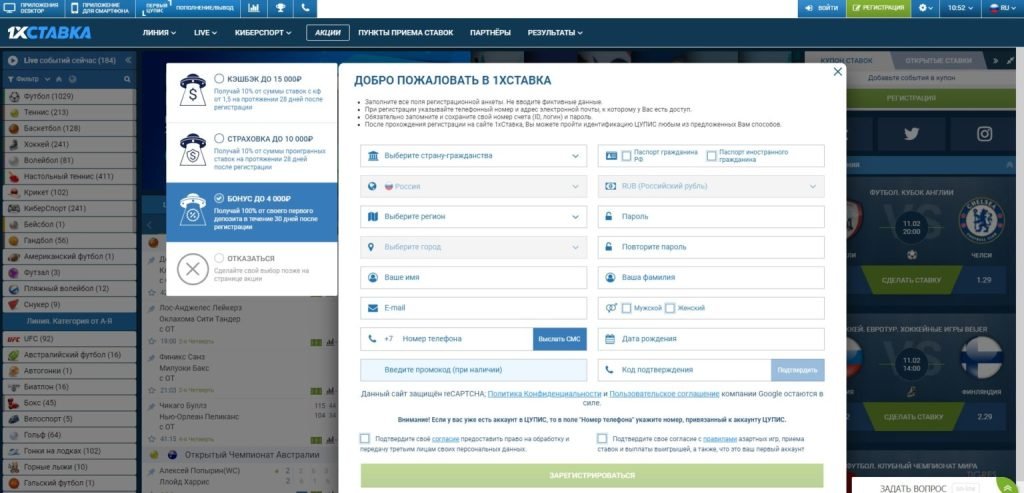Open the RUB currency dropdown
This screenshot has width=1024, height=493.
(x=711, y=186)
